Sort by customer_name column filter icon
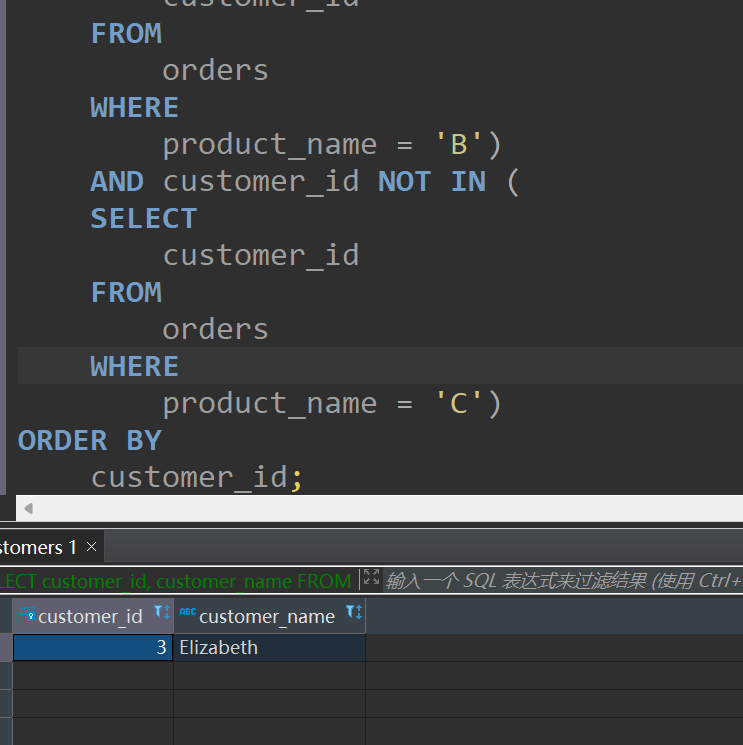The image size is (743, 745). (x=354, y=612)
